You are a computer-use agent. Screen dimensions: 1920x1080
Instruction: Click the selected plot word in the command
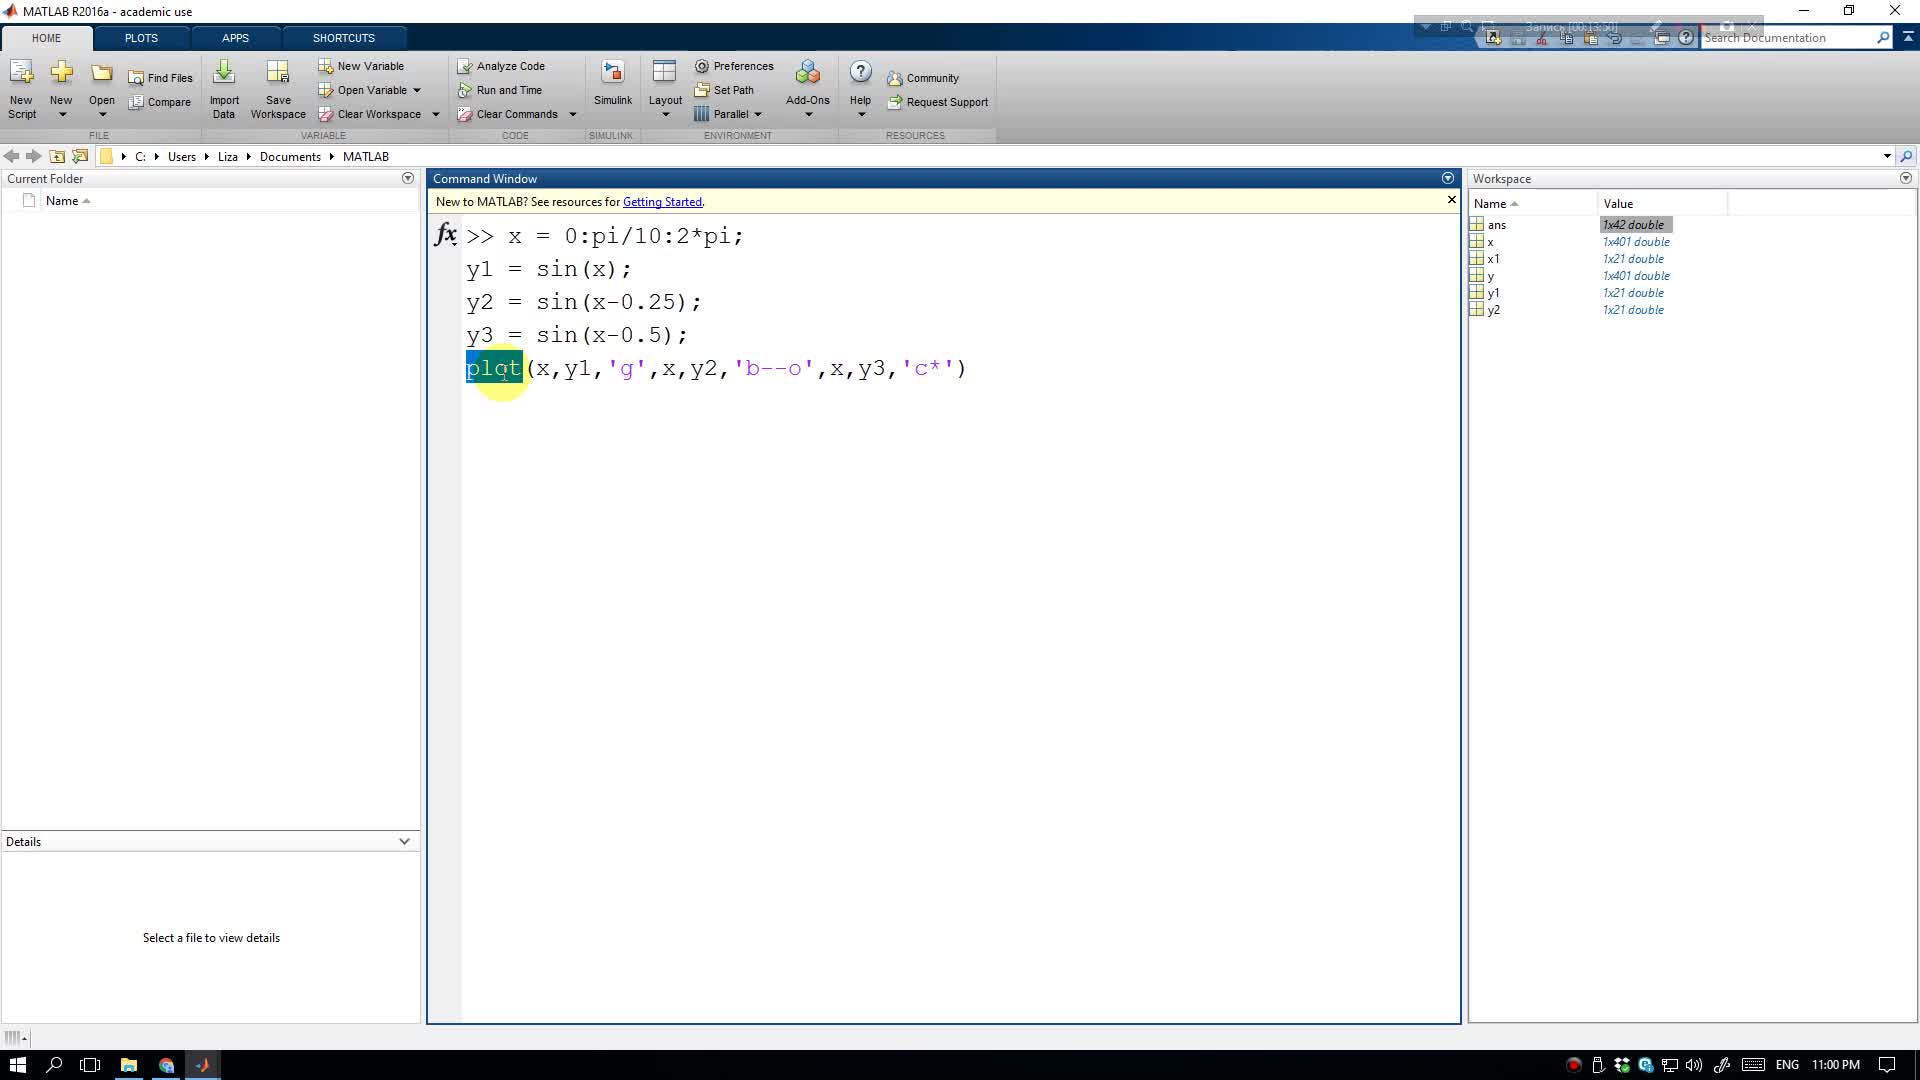point(494,368)
